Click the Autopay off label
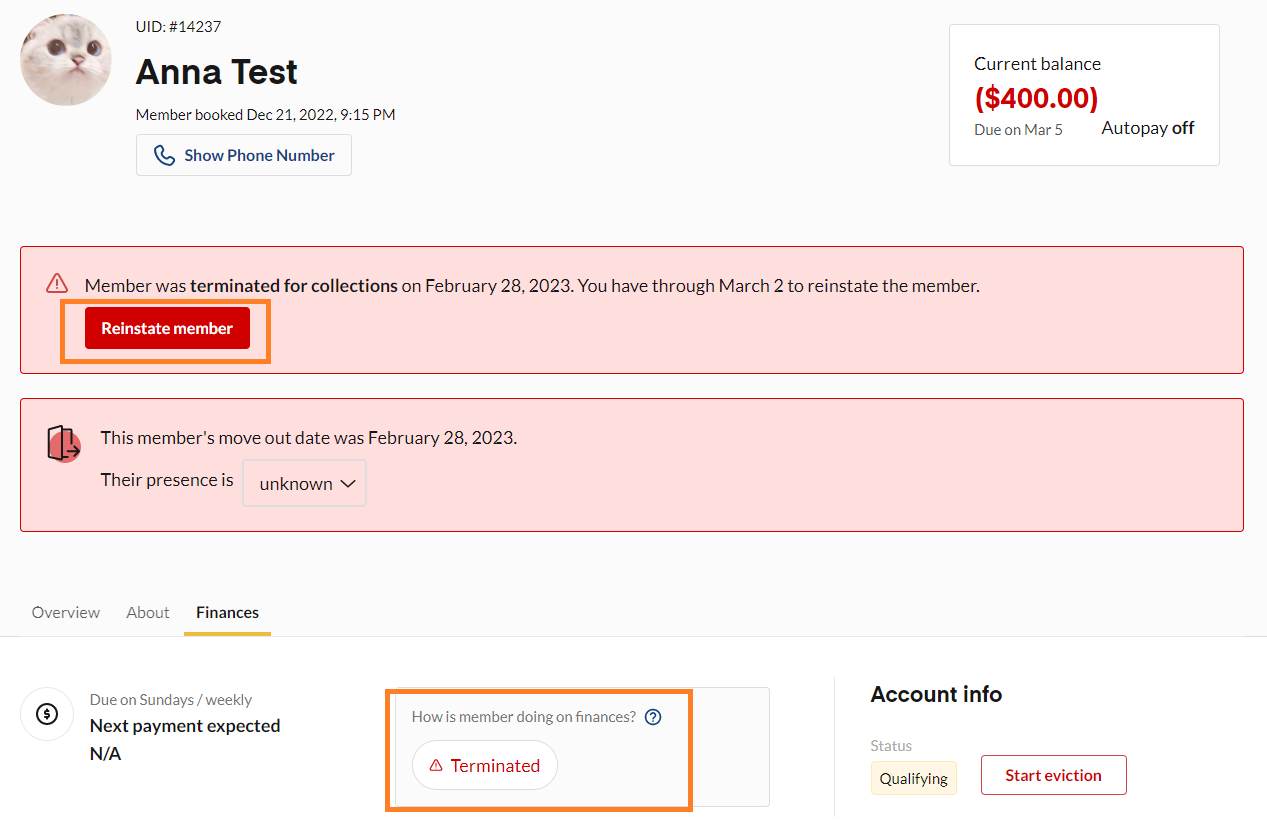This screenshot has height=833, width=1267. pyautogui.click(x=1147, y=128)
